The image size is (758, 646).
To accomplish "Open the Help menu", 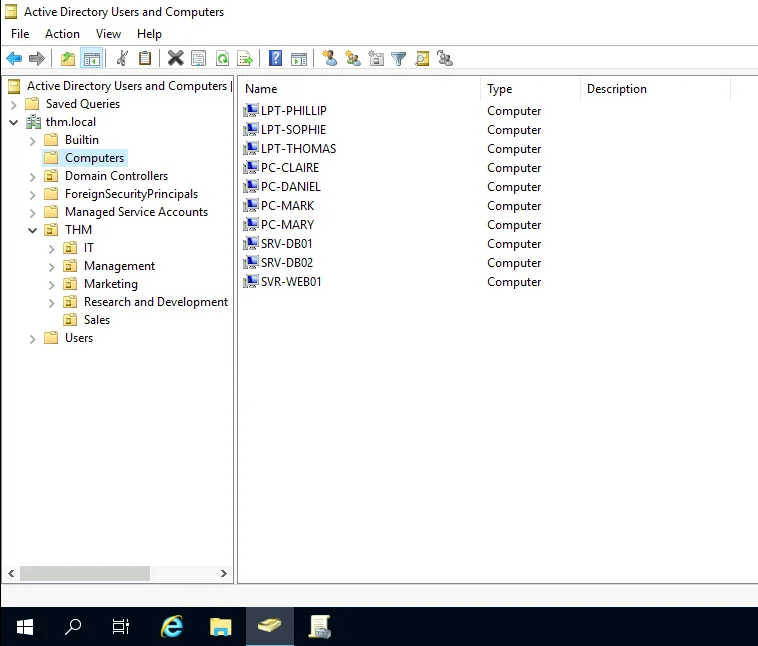I will [x=149, y=34].
